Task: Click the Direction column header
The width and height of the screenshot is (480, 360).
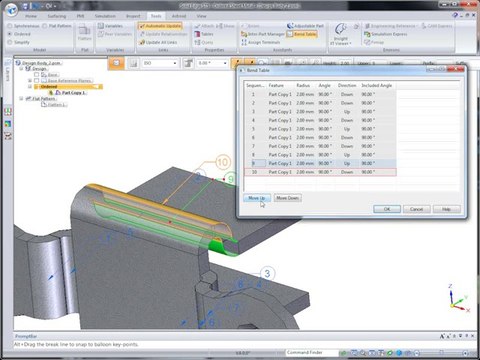Action: [347, 86]
